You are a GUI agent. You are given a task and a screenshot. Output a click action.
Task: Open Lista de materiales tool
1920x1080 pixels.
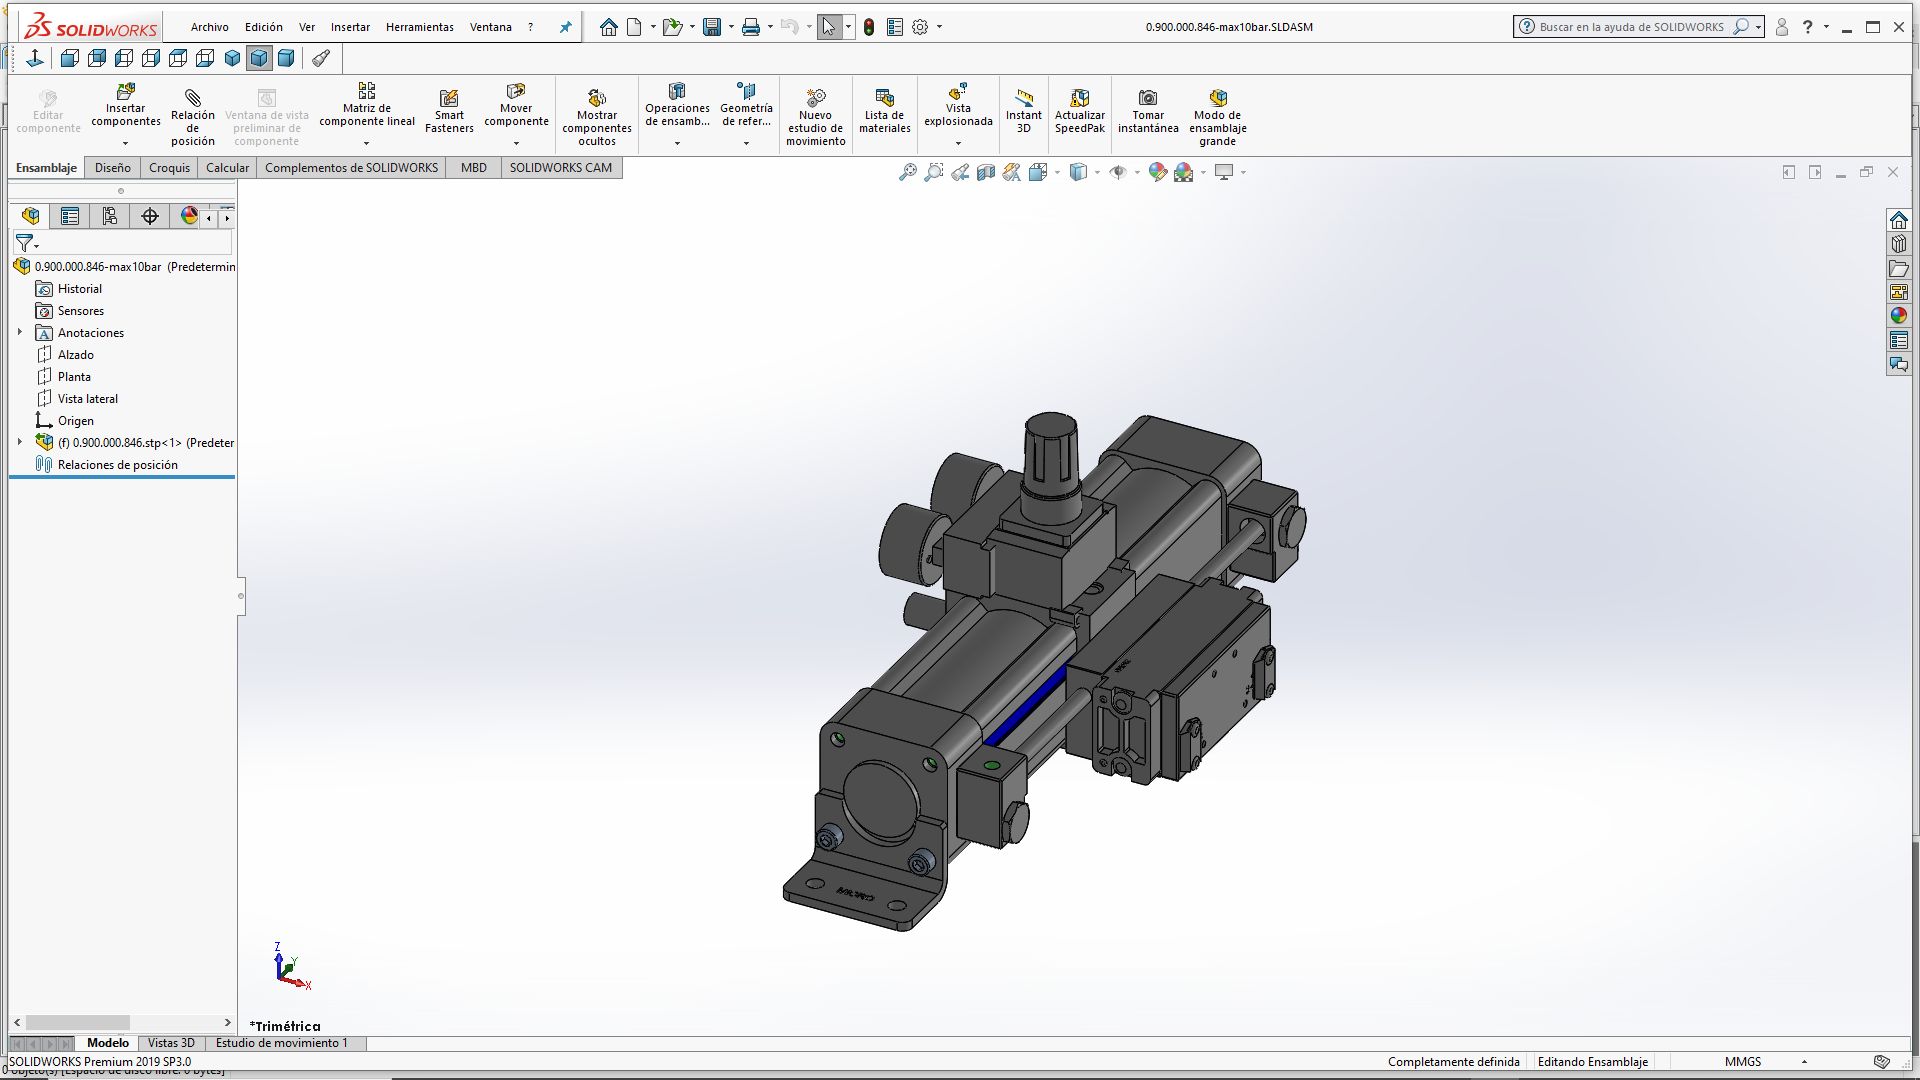884,98
